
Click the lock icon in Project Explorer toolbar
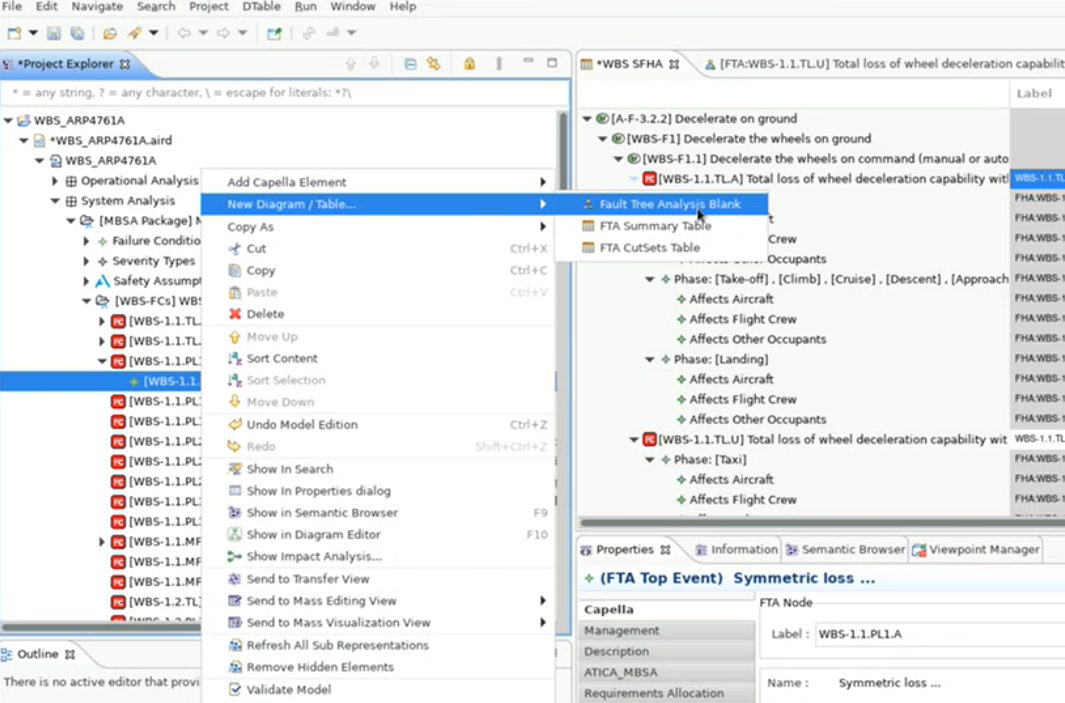tap(469, 64)
